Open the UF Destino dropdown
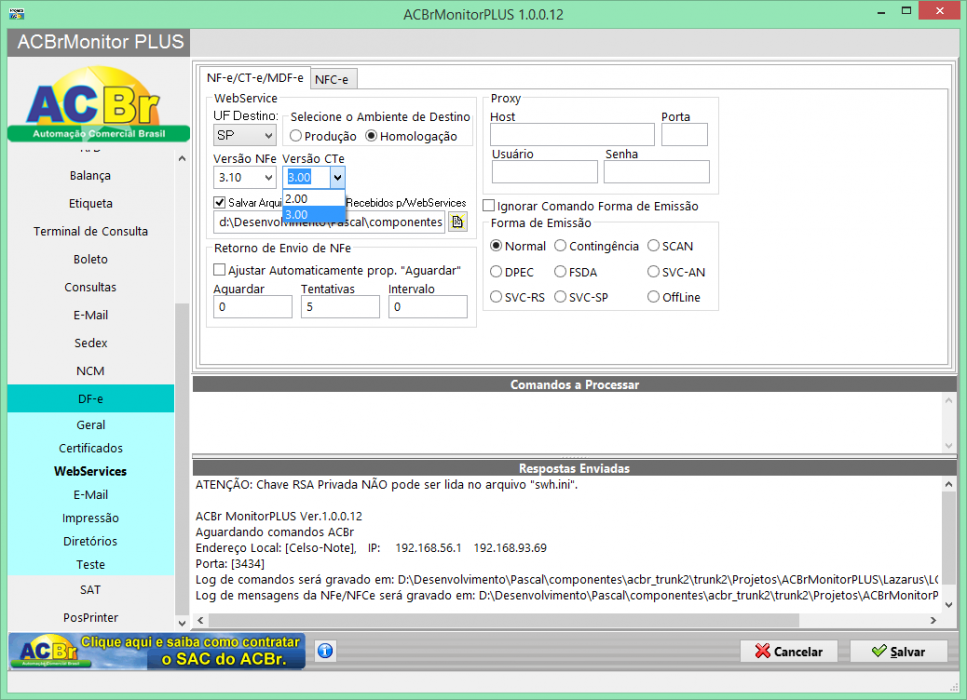 pos(244,135)
